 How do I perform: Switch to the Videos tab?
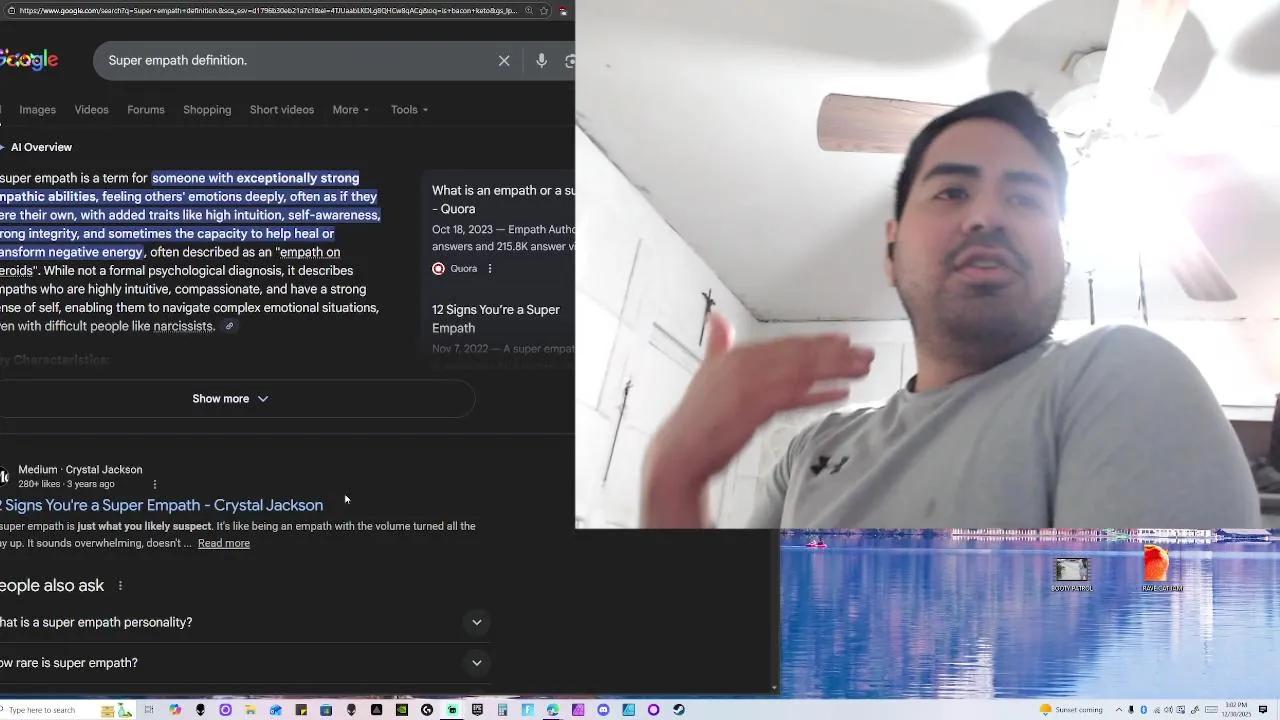pos(91,110)
